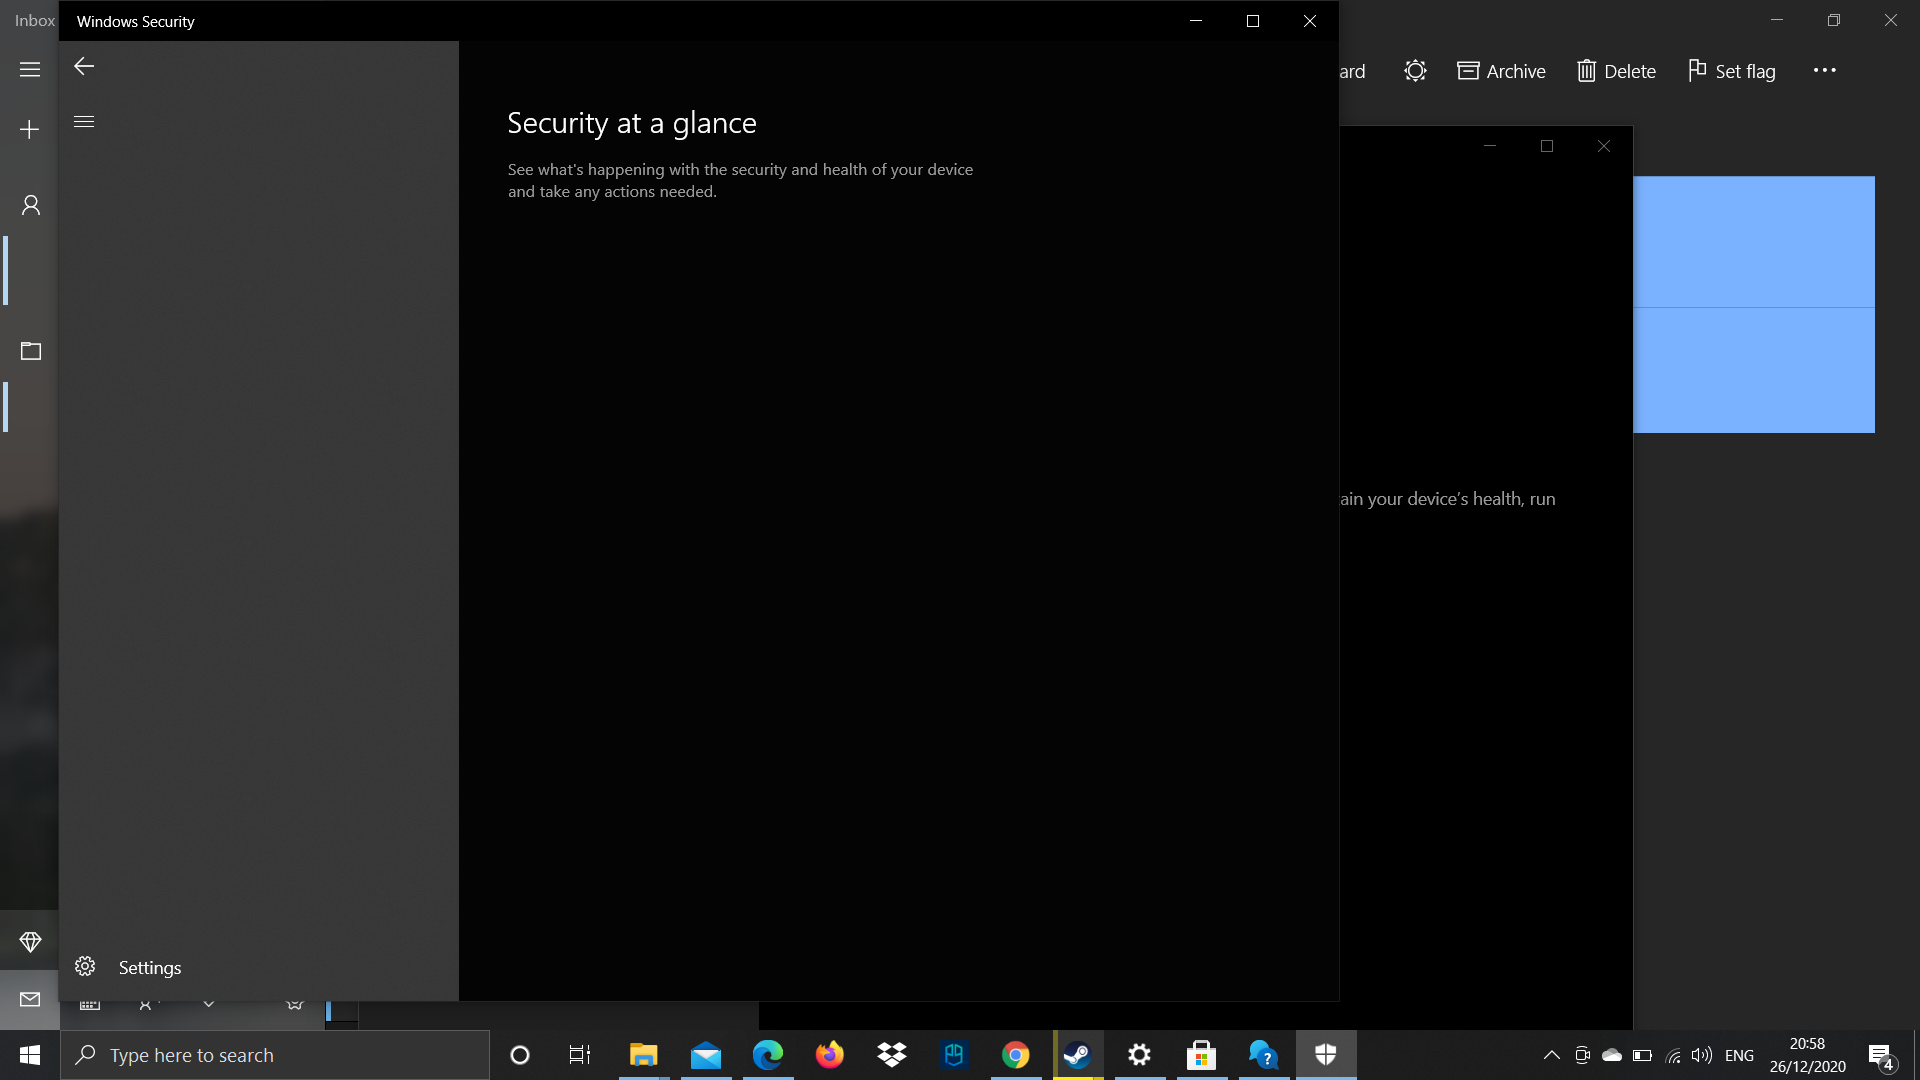This screenshot has height=1080, width=1920.
Task: Click the Settings label in Windows Security
Action: tap(150, 967)
